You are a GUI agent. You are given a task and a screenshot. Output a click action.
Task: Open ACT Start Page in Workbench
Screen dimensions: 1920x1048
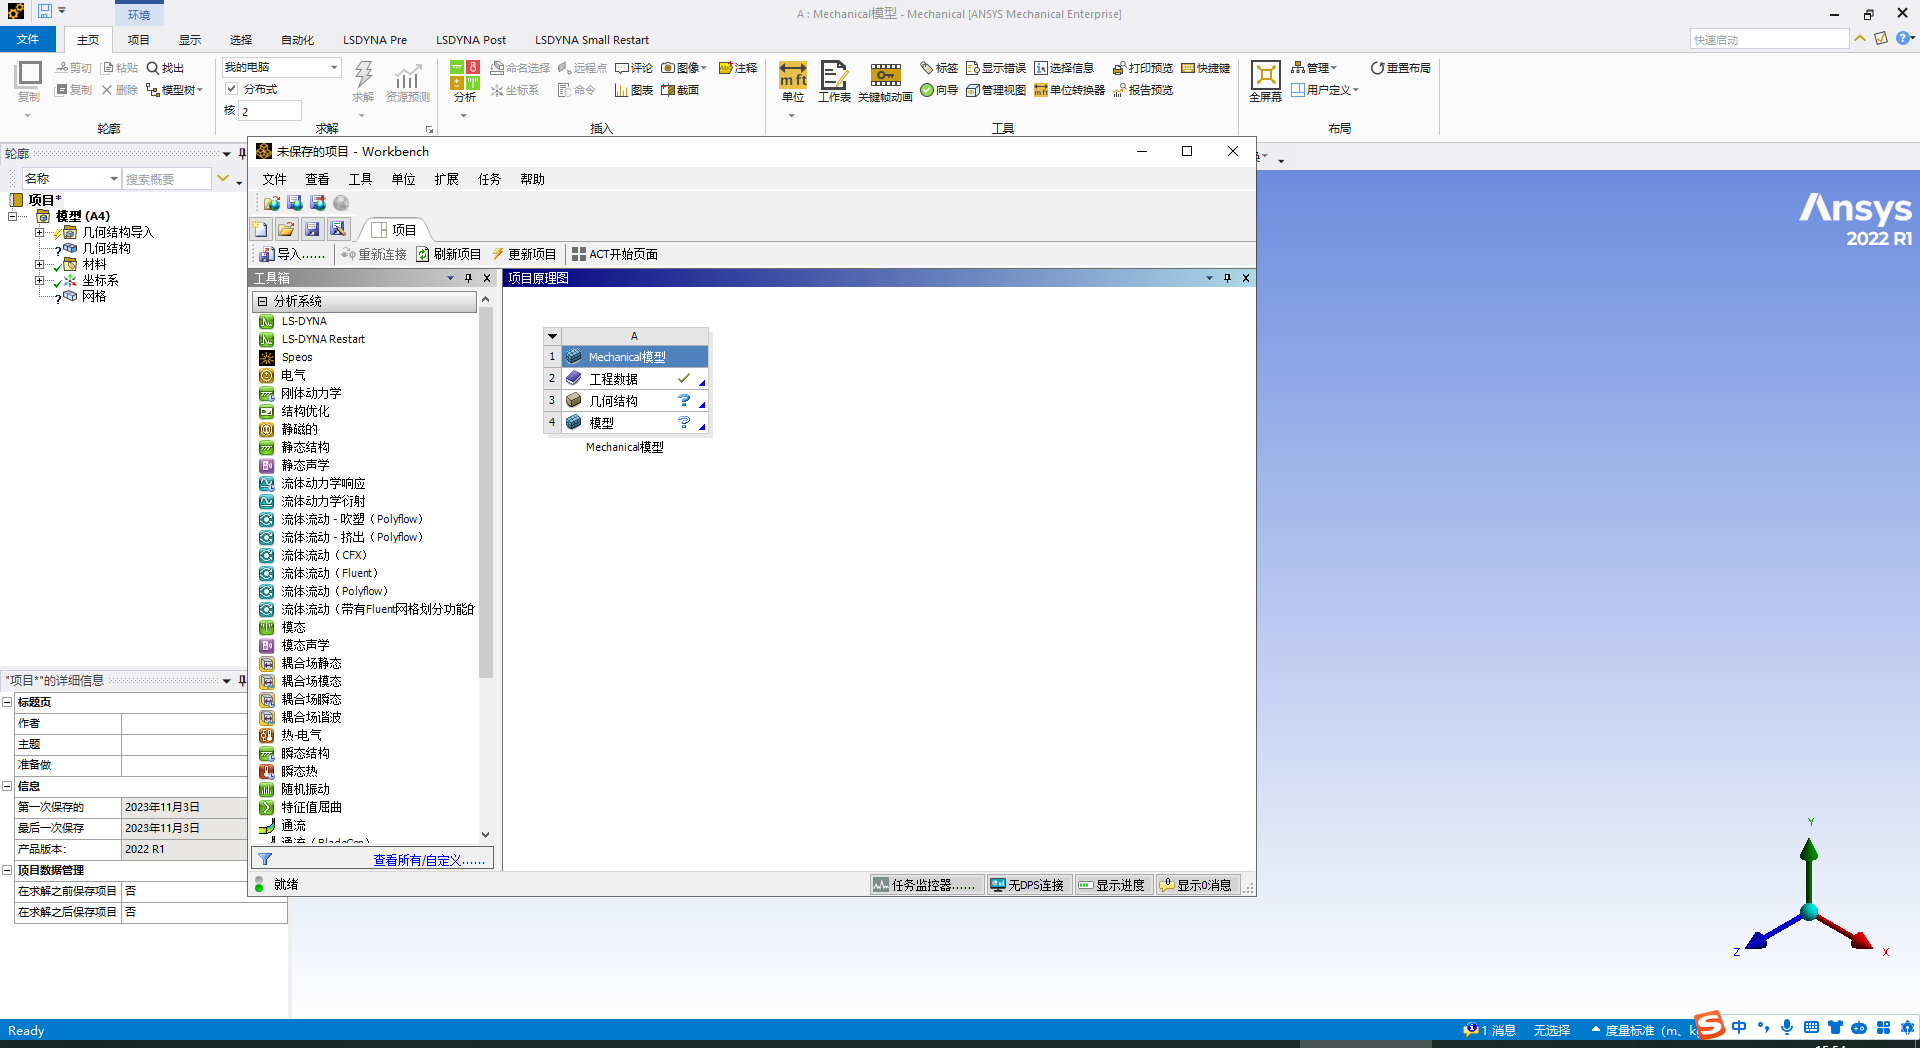pyautogui.click(x=614, y=254)
